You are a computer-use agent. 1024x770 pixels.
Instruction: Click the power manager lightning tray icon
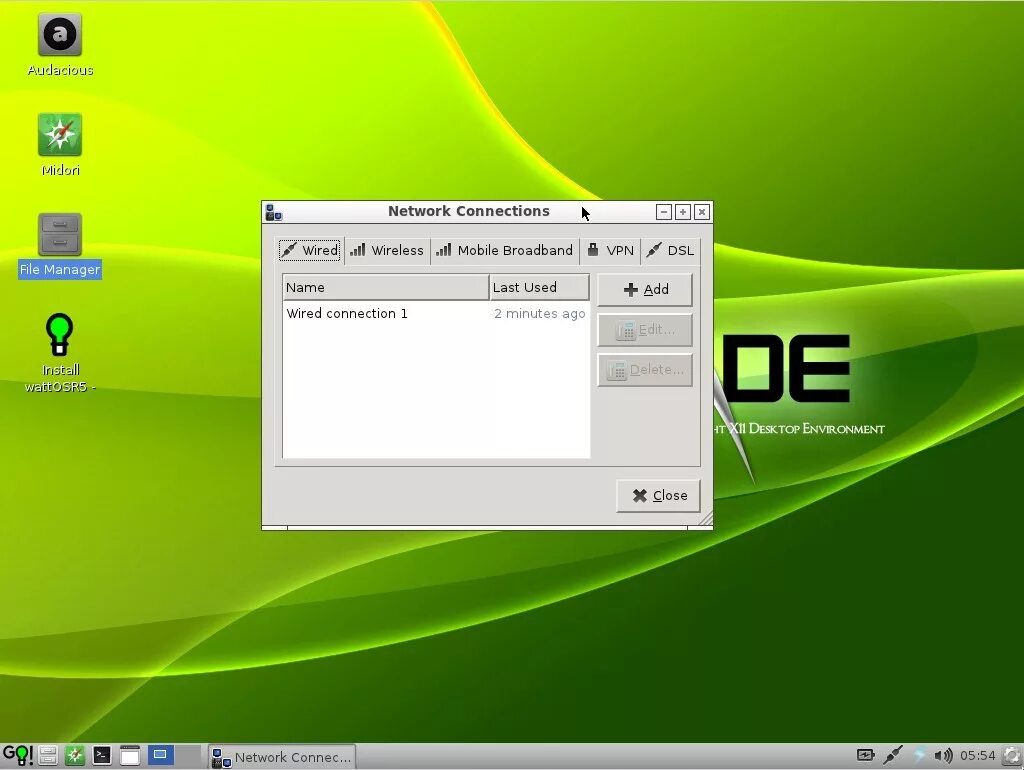coord(919,756)
